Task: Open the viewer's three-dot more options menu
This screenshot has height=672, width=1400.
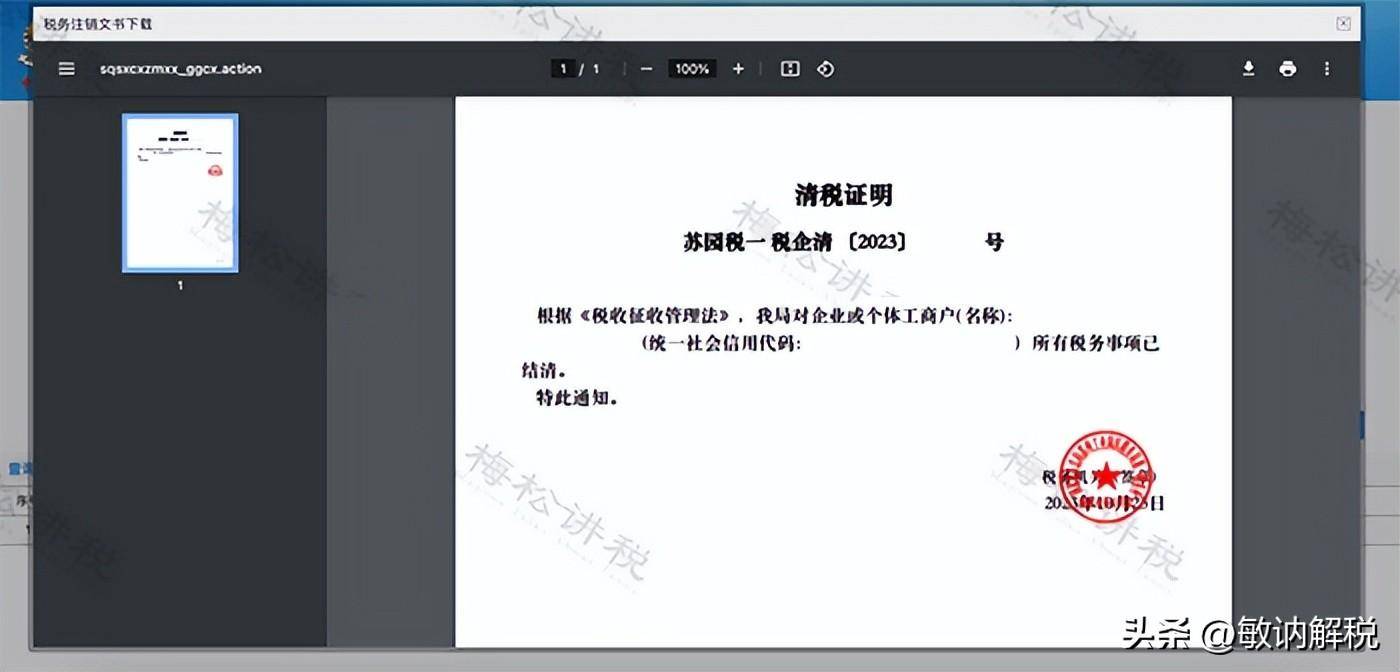Action: coord(1327,68)
